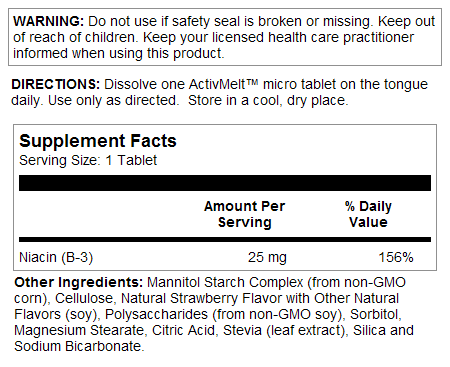Click the 156% daily value figure

(396, 258)
